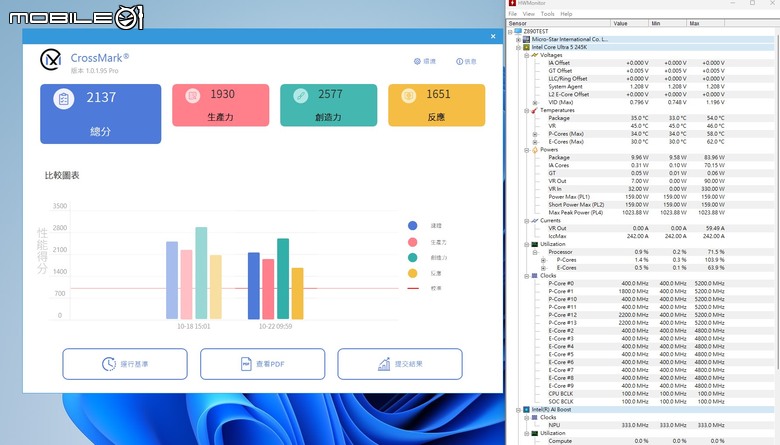The image size is (780, 445).
Task: Click the CPU chip icon beside Intel Core Ultra 5 245K
Action: click(526, 47)
